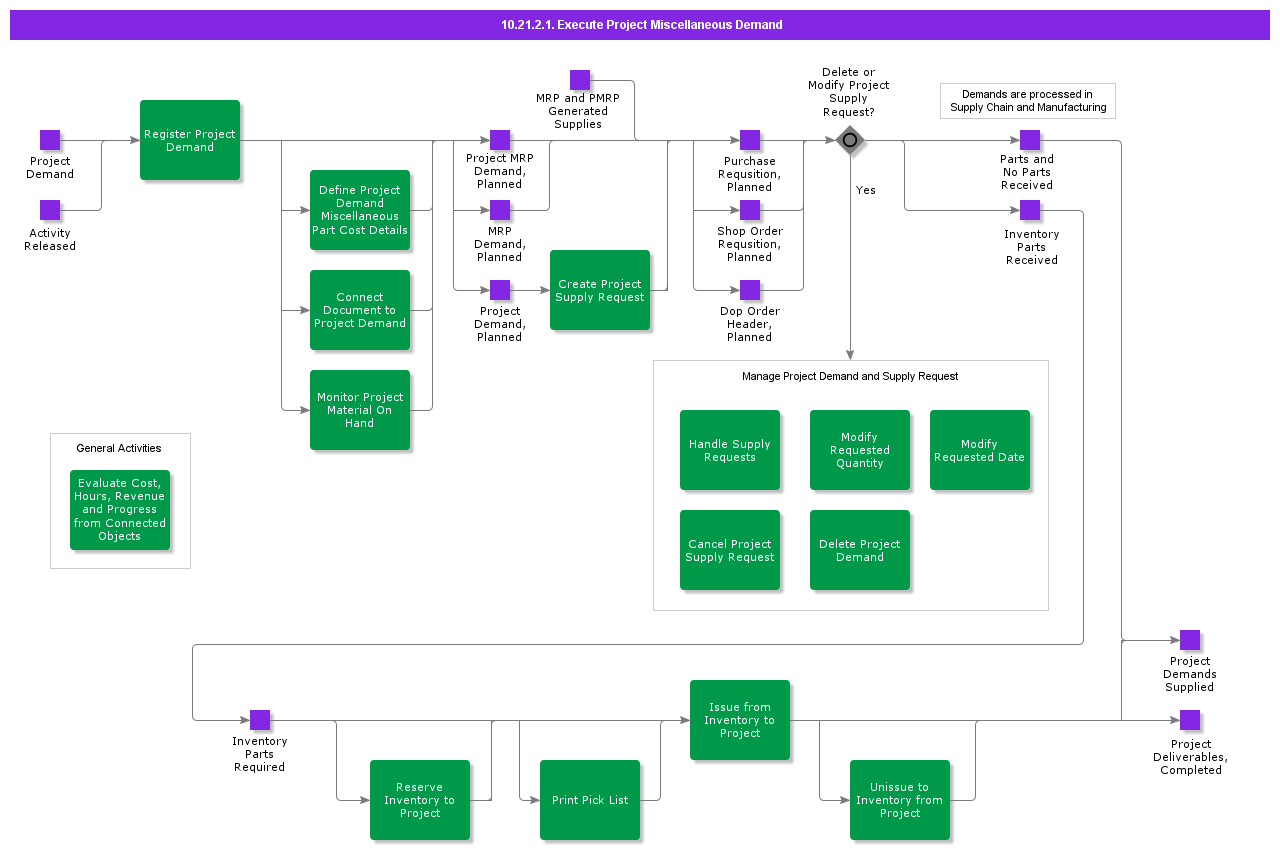
Task: Select the Activity Released event square
Action: [50, 210]
